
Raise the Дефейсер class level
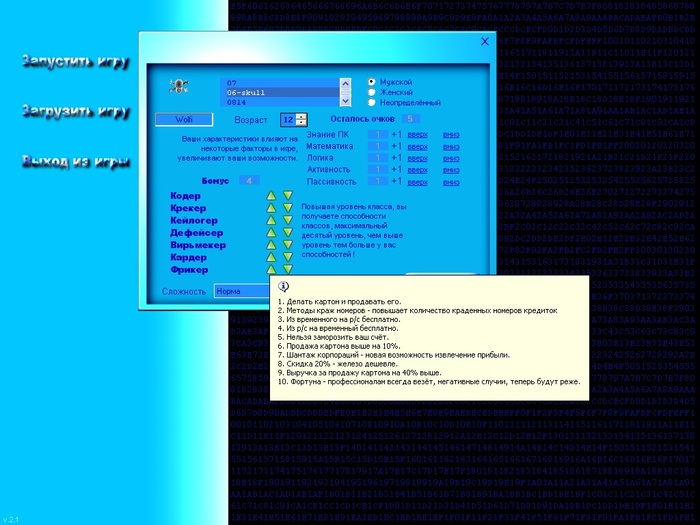coord(271,233)
